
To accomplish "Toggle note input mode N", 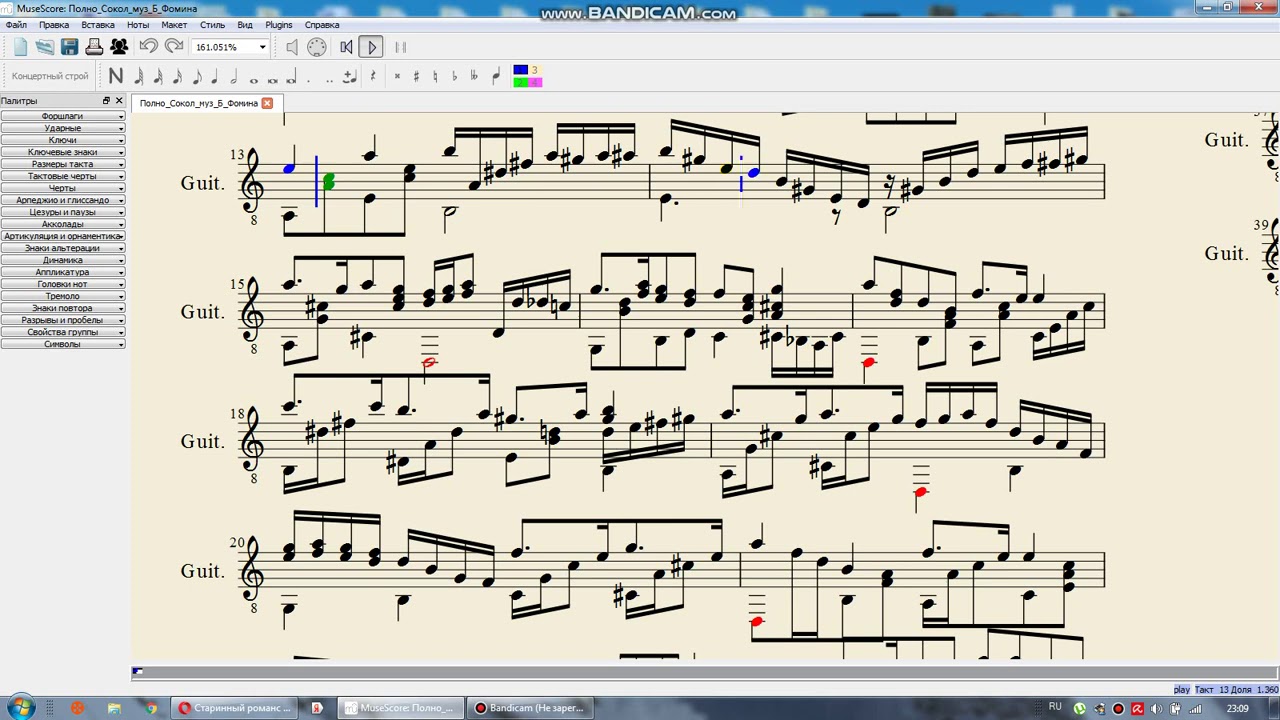I will coord(116,76).
